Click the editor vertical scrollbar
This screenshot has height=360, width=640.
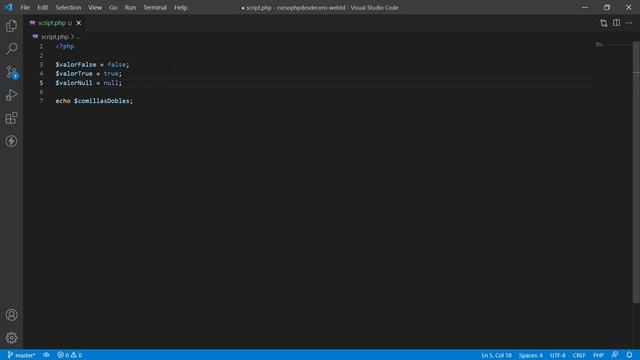(636, 171)
